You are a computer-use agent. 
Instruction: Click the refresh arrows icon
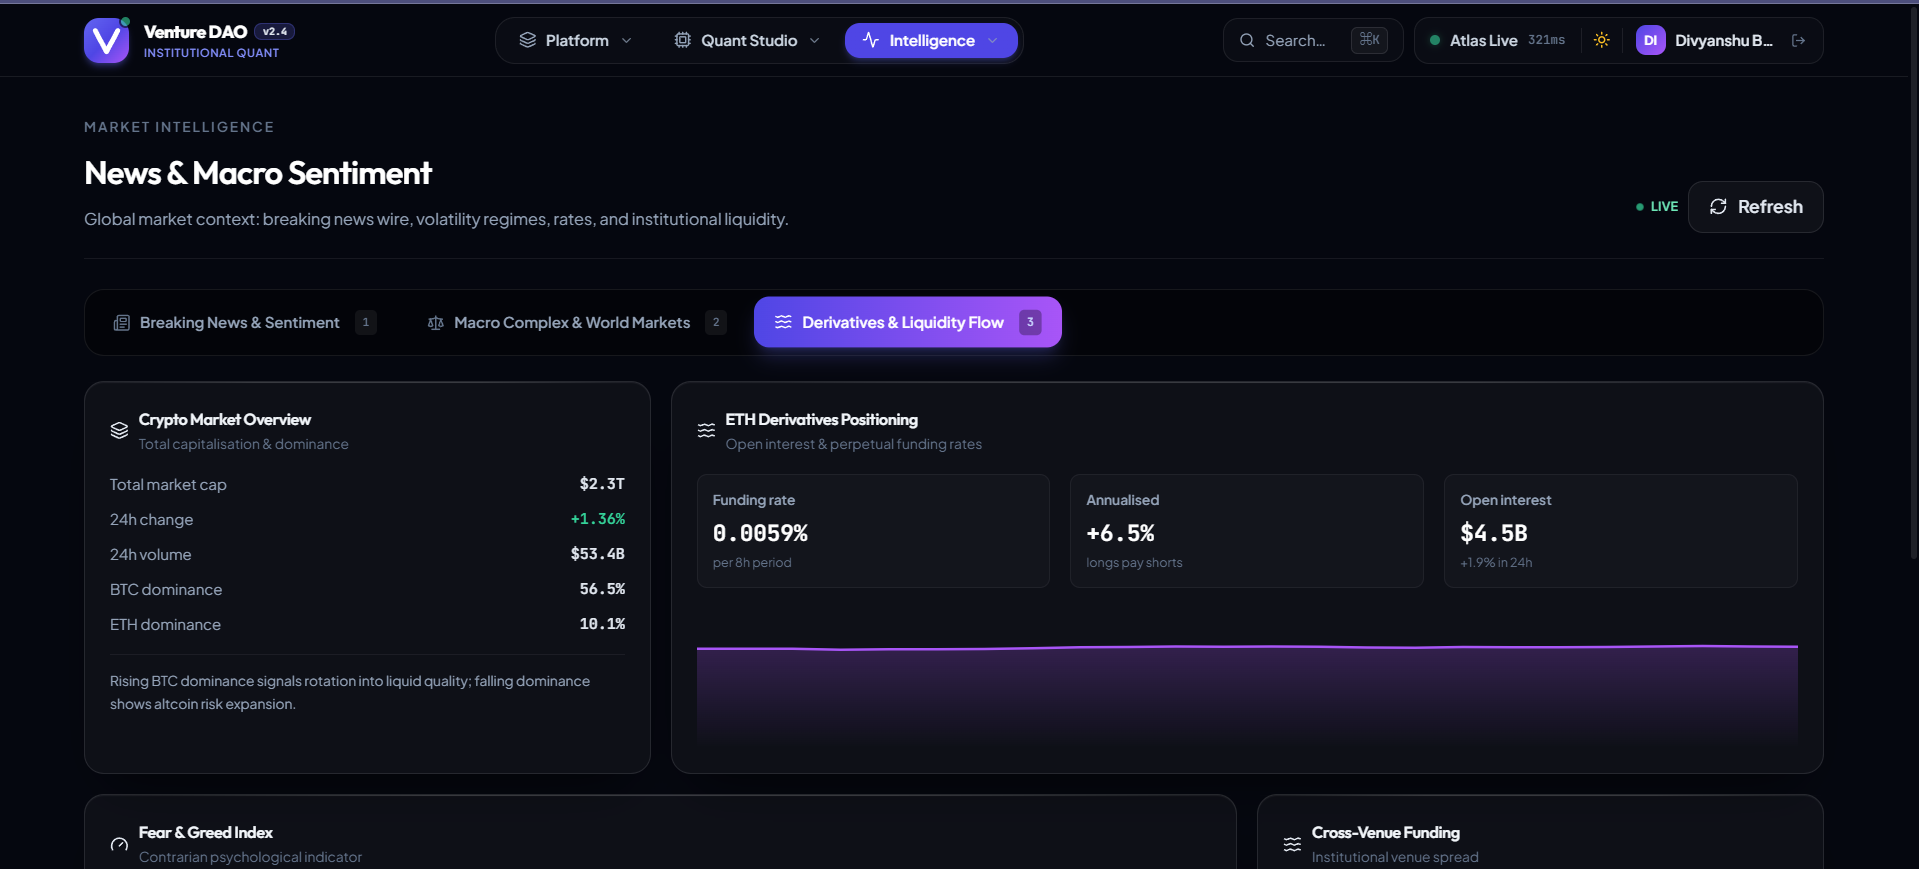1718,207
